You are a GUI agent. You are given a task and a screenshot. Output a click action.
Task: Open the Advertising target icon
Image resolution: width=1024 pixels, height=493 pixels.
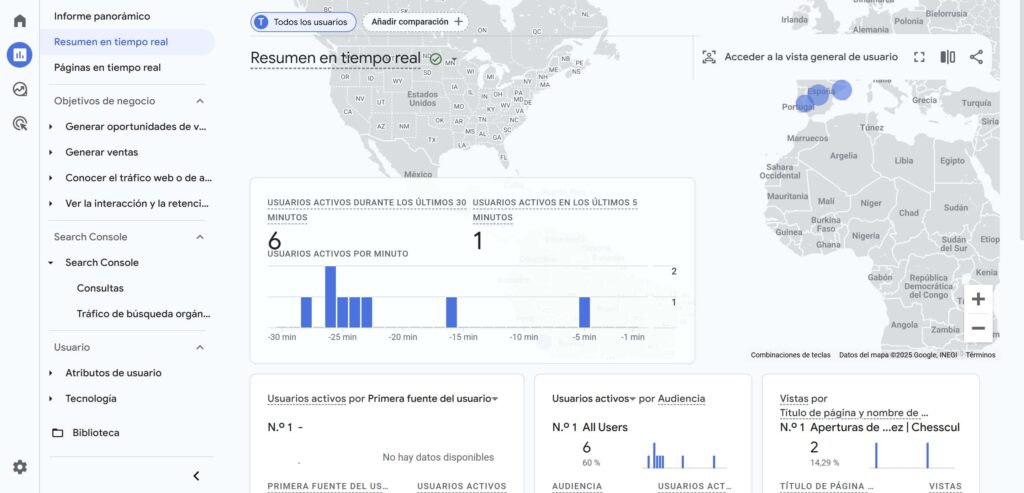[19, 124]
